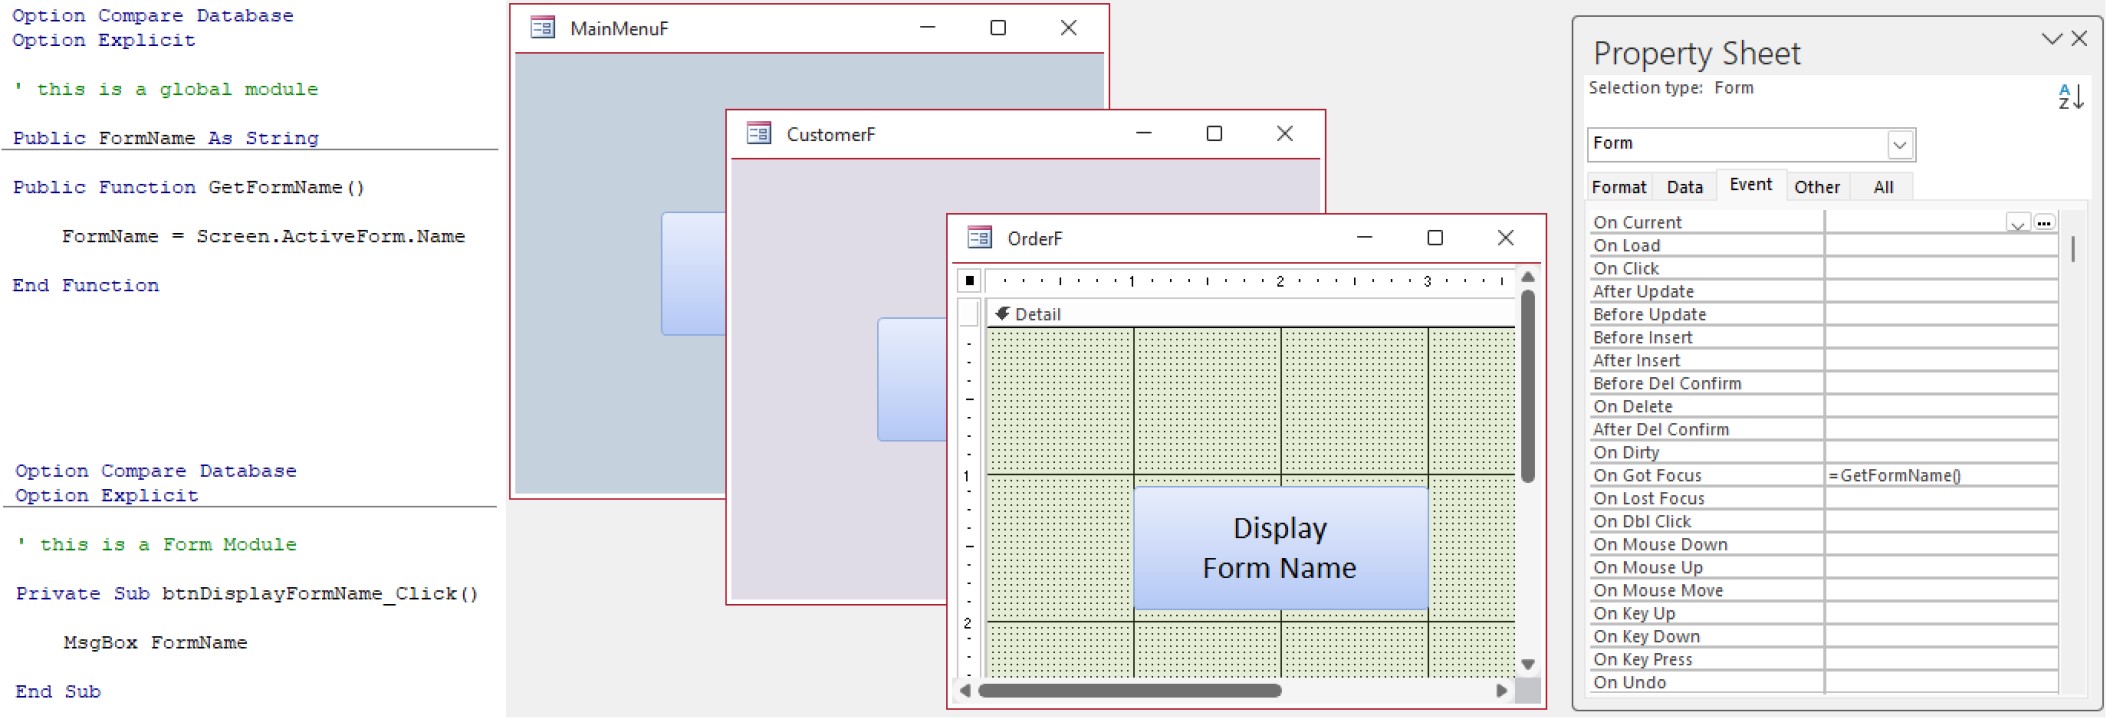Show the All properties tab

(1883, 187)
